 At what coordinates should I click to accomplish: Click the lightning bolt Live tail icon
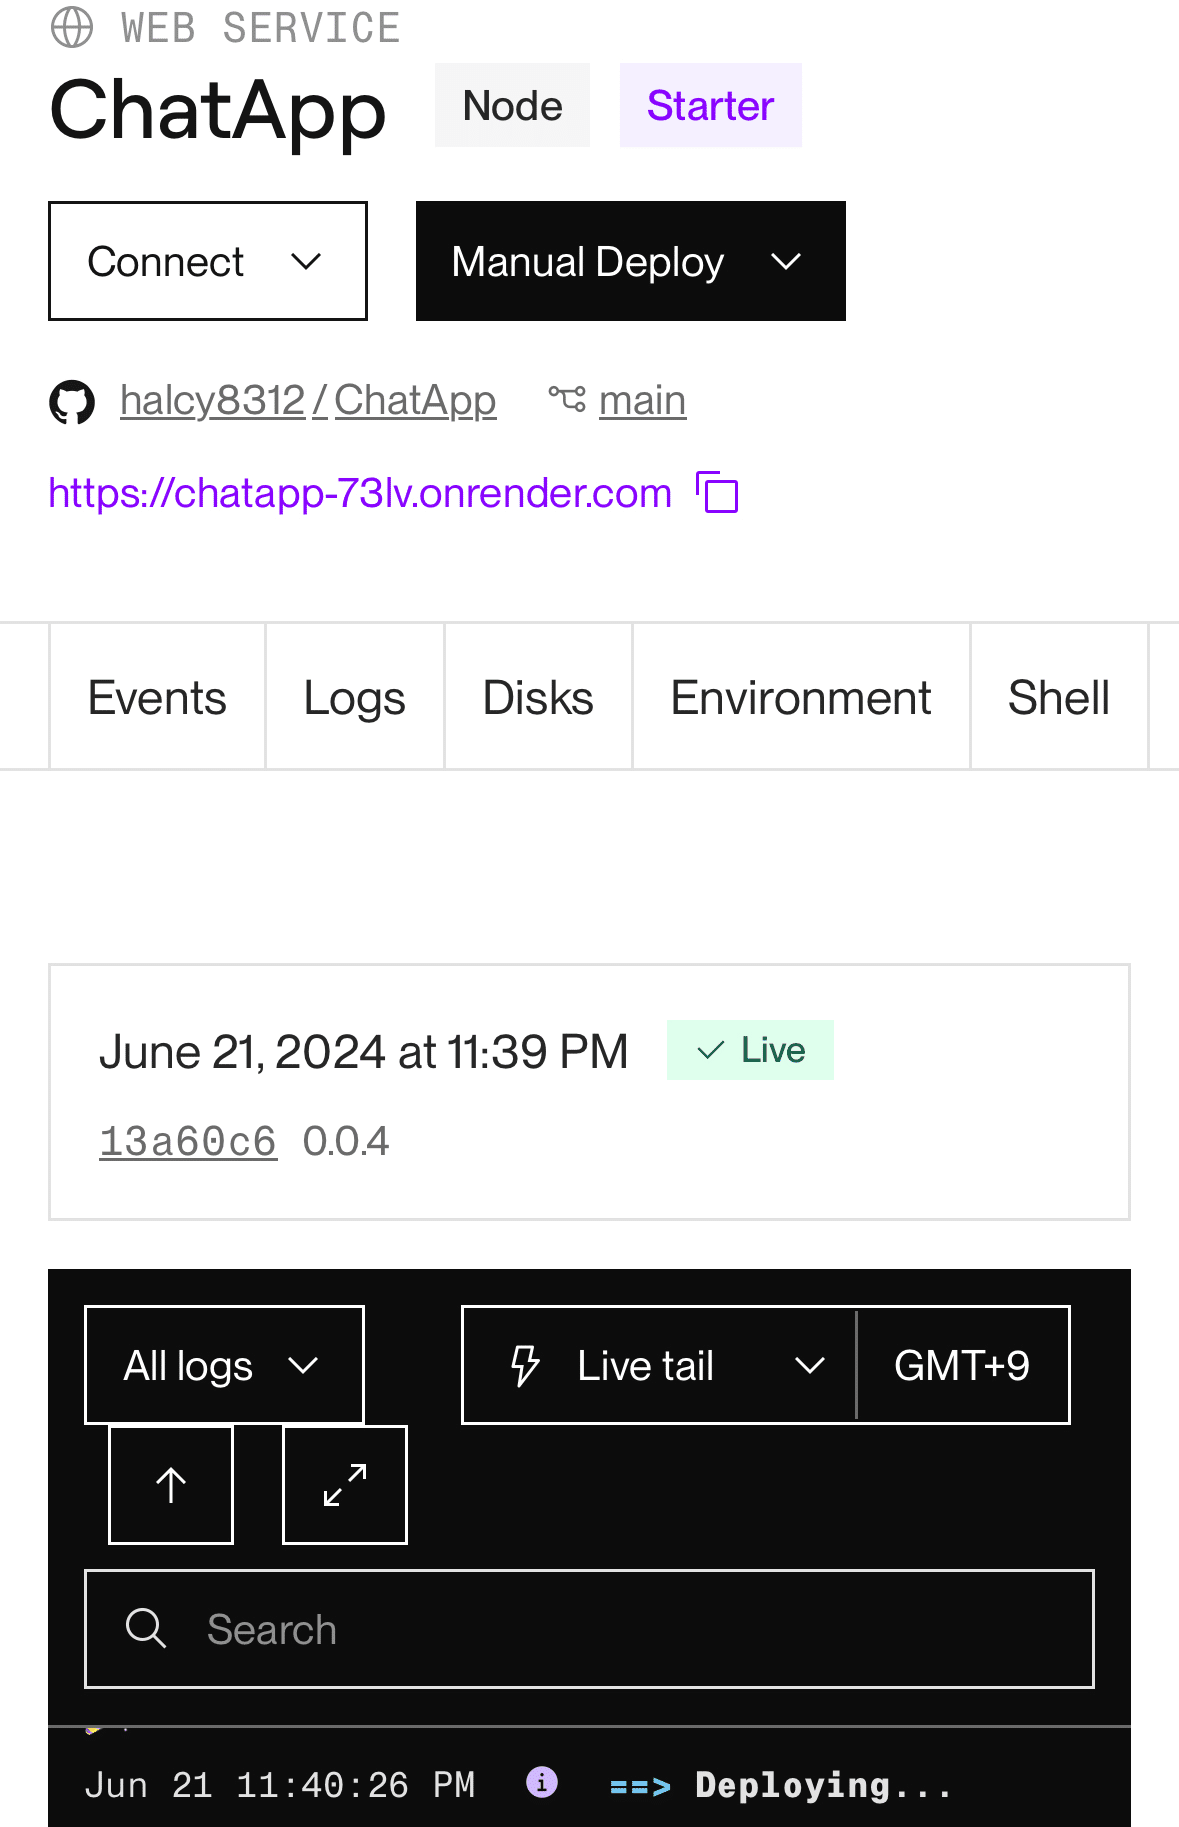[525, 1365]
